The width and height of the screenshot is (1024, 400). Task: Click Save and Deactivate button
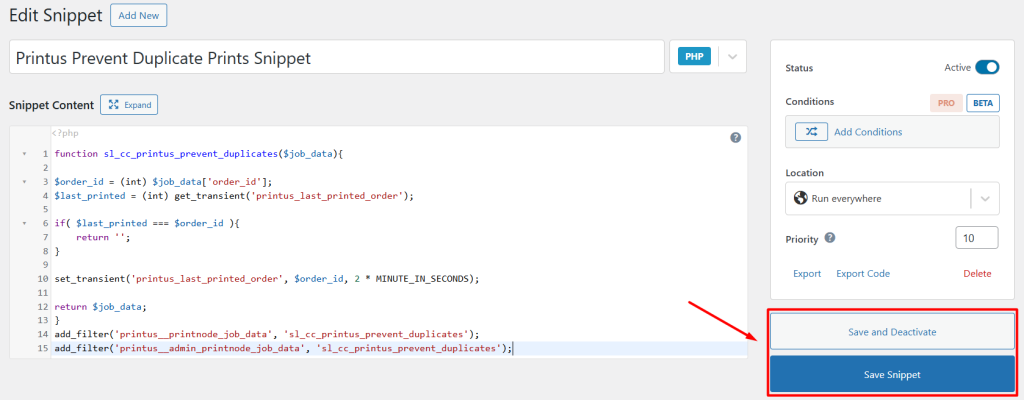[892, 331]
